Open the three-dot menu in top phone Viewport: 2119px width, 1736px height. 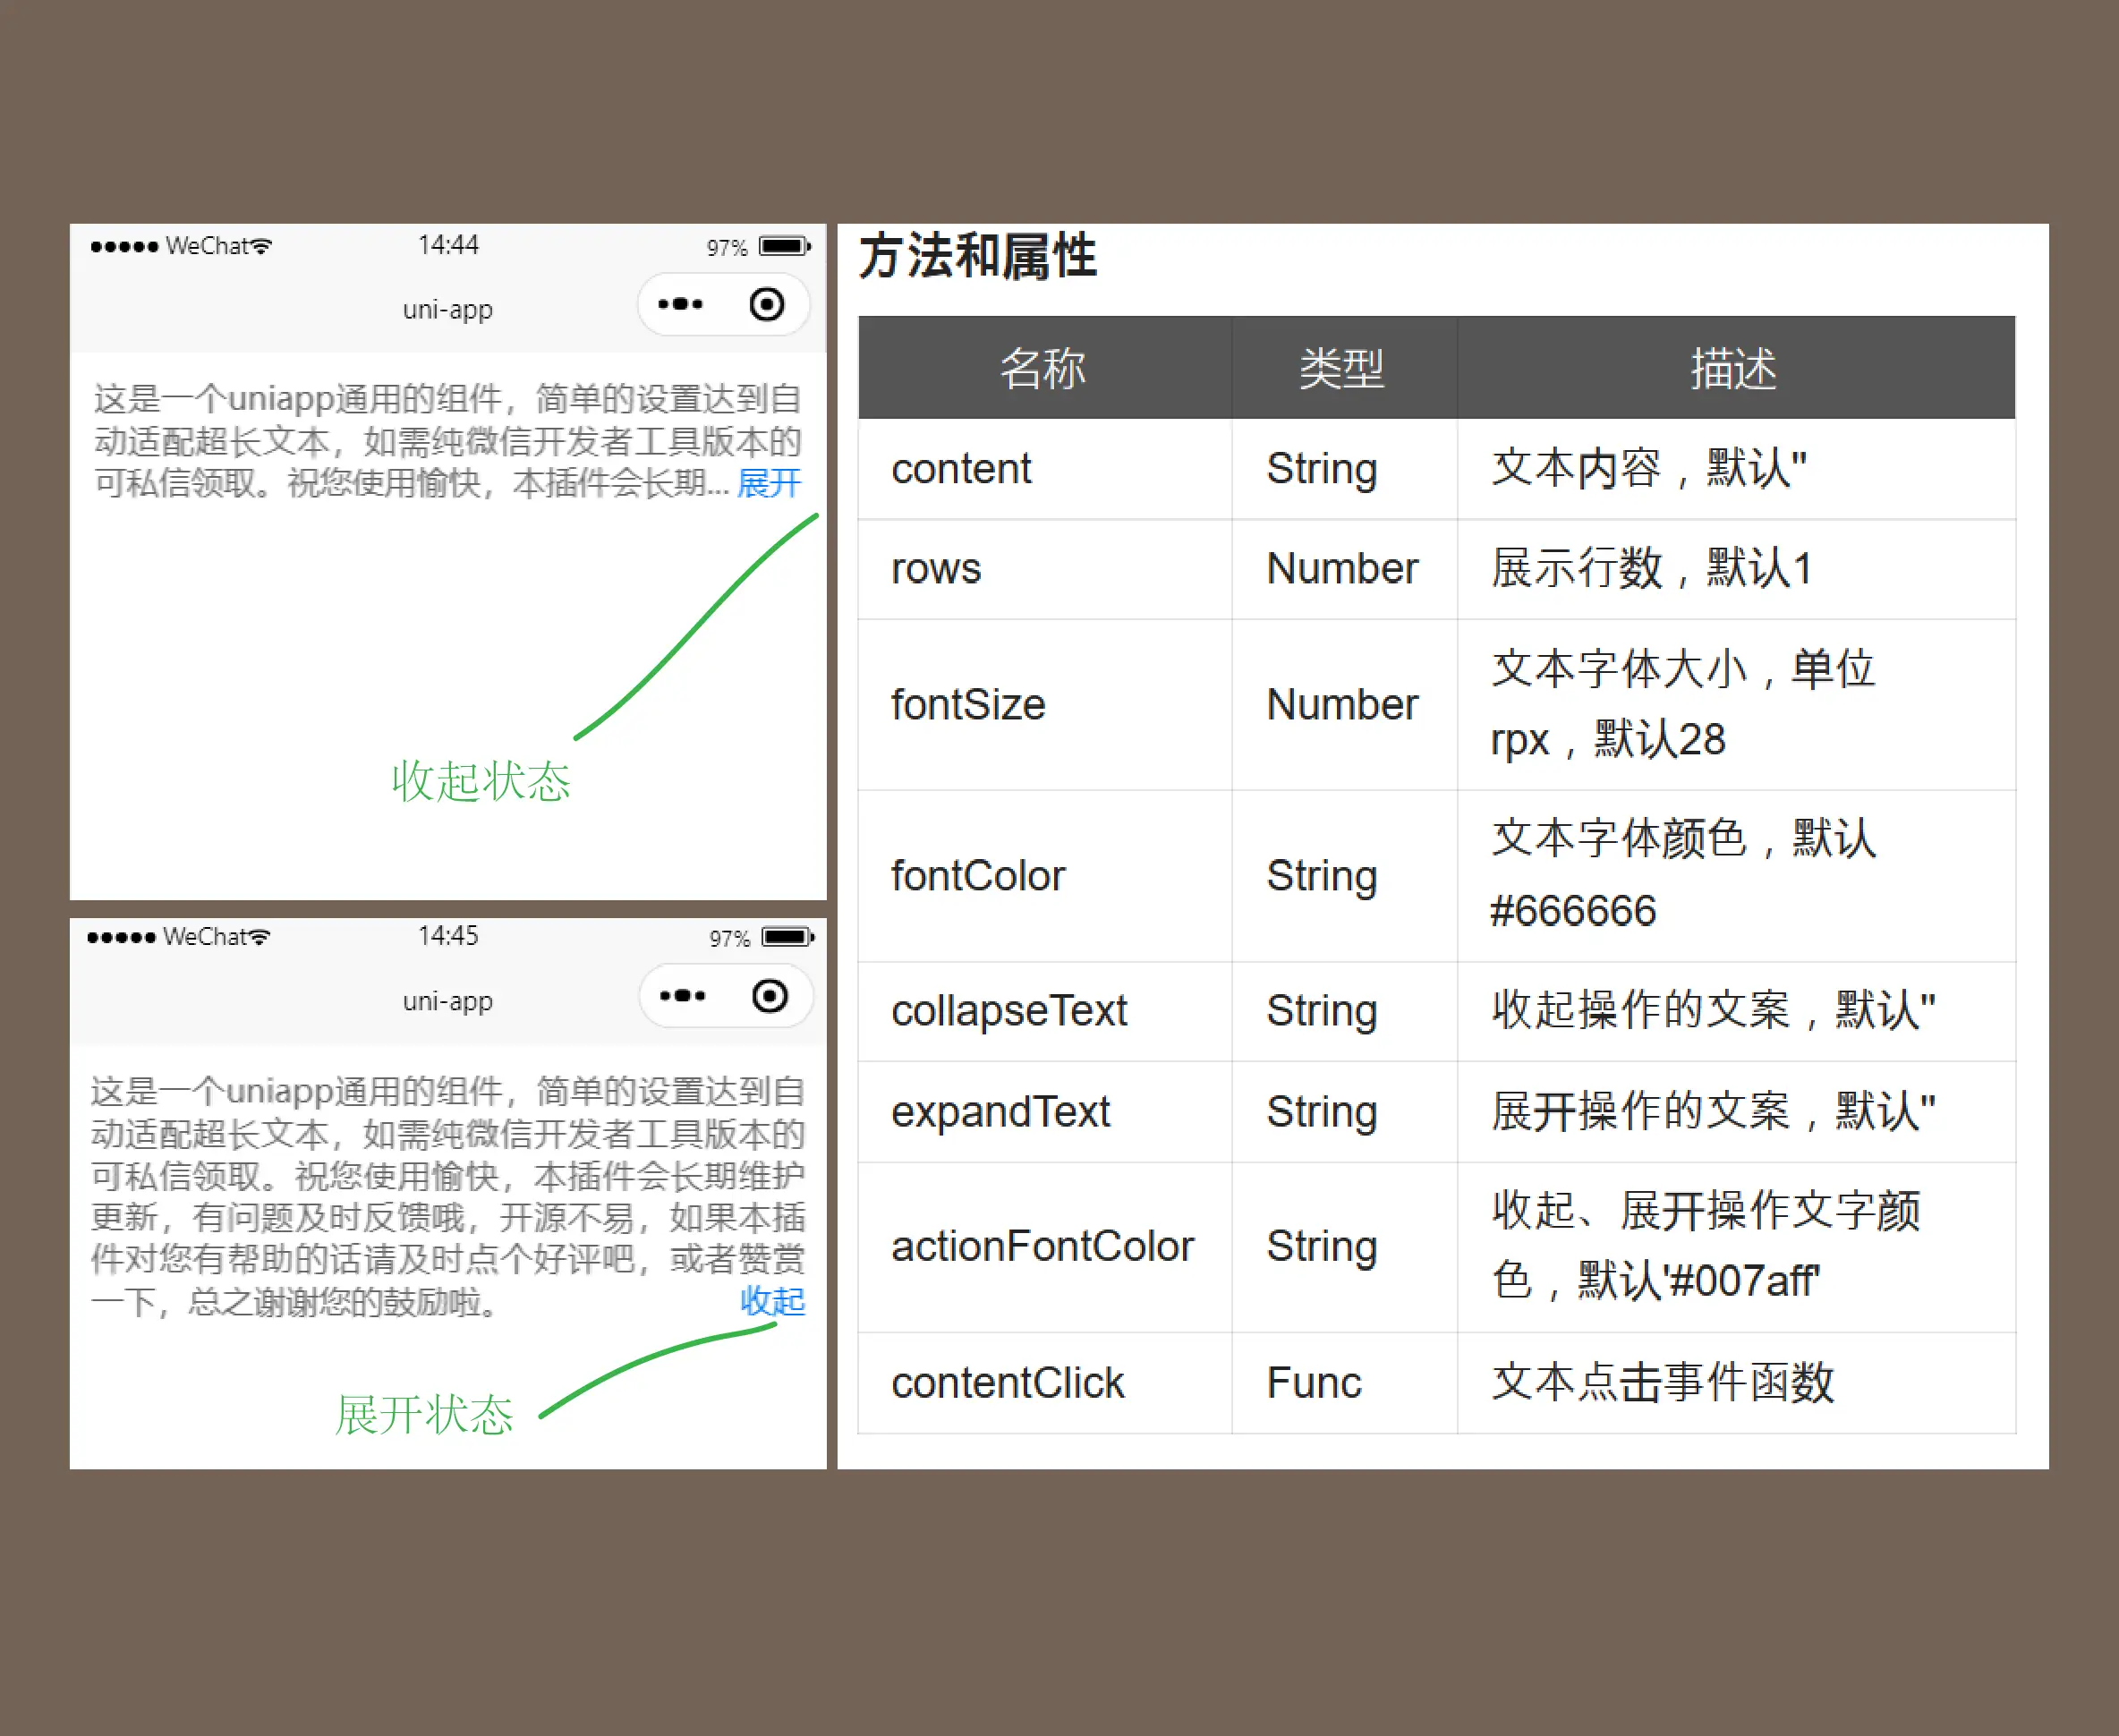[x=680, y=304]
